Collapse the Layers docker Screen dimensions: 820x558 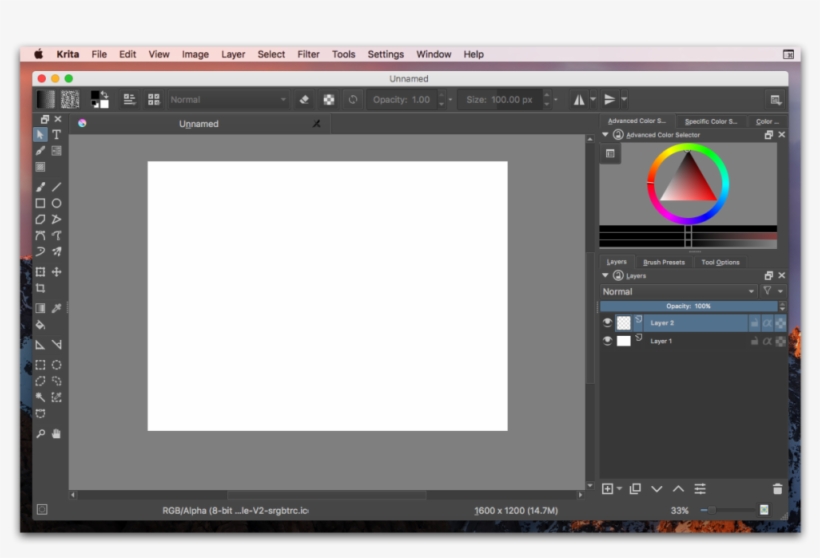[605, 276]
